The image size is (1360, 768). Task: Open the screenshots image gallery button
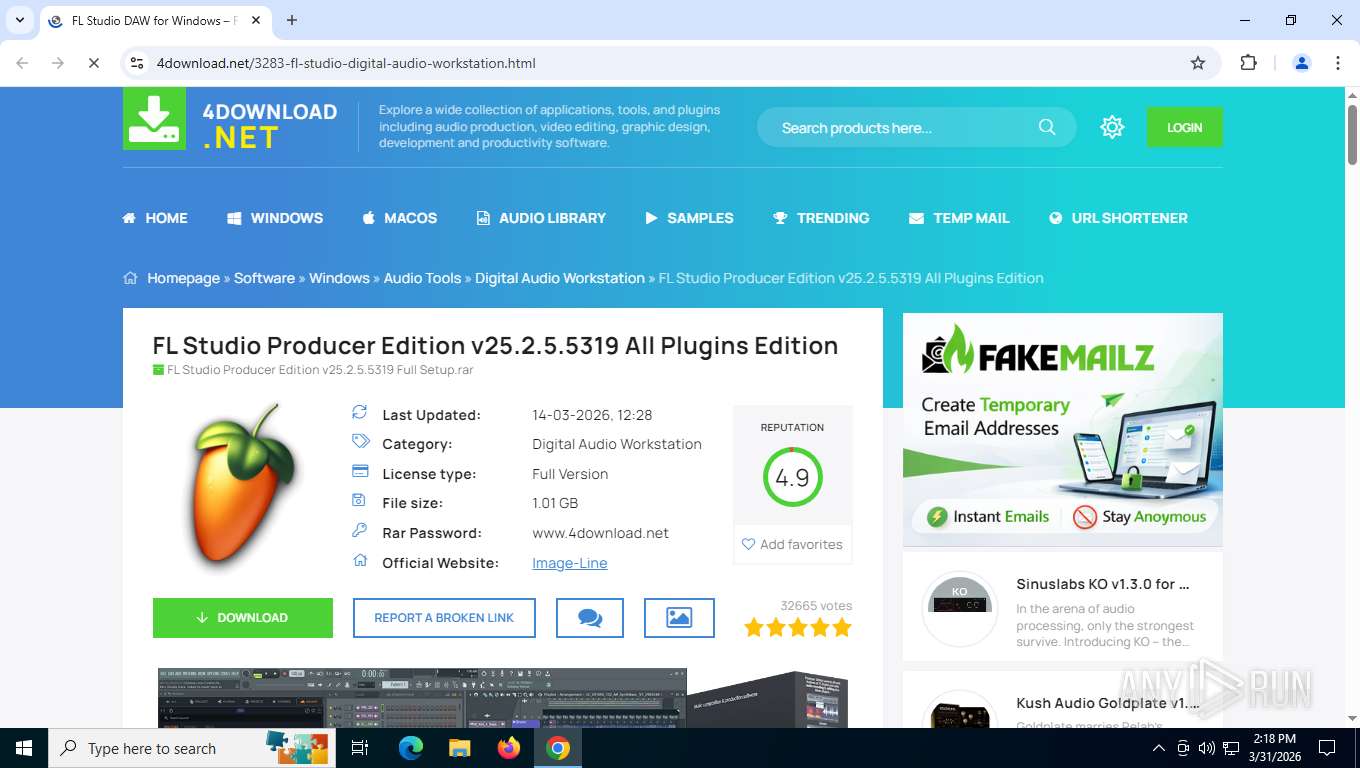[x=679, y=618]
